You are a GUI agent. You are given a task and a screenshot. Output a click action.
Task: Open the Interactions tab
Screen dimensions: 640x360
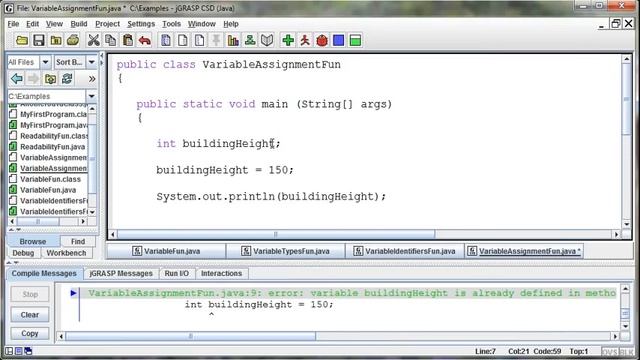coord(221,273)
